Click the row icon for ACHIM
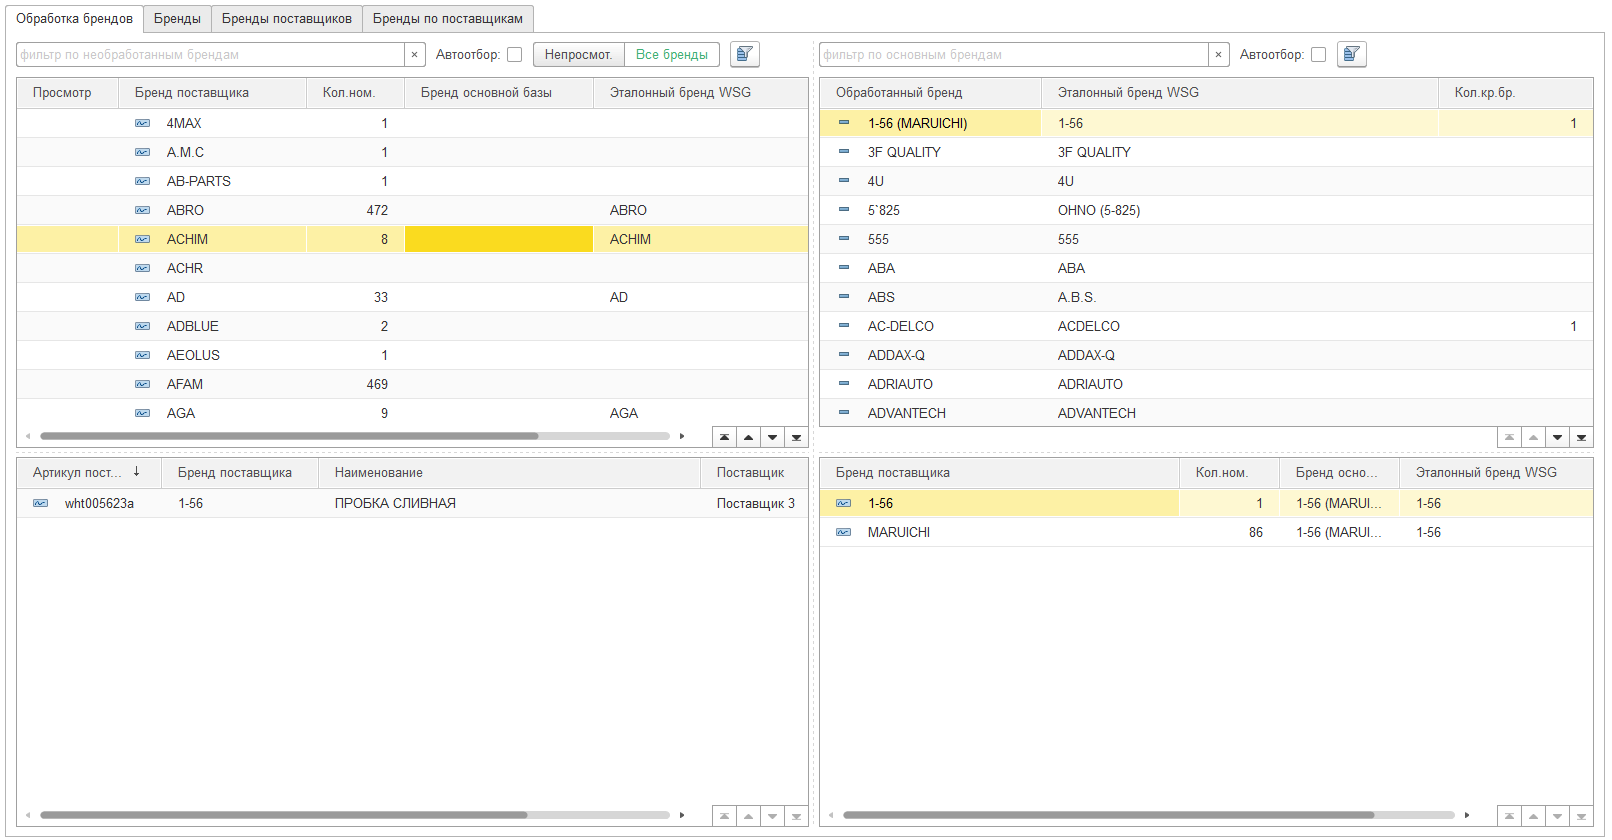This screenshot has height=840, width=1612. pos(143,239)
